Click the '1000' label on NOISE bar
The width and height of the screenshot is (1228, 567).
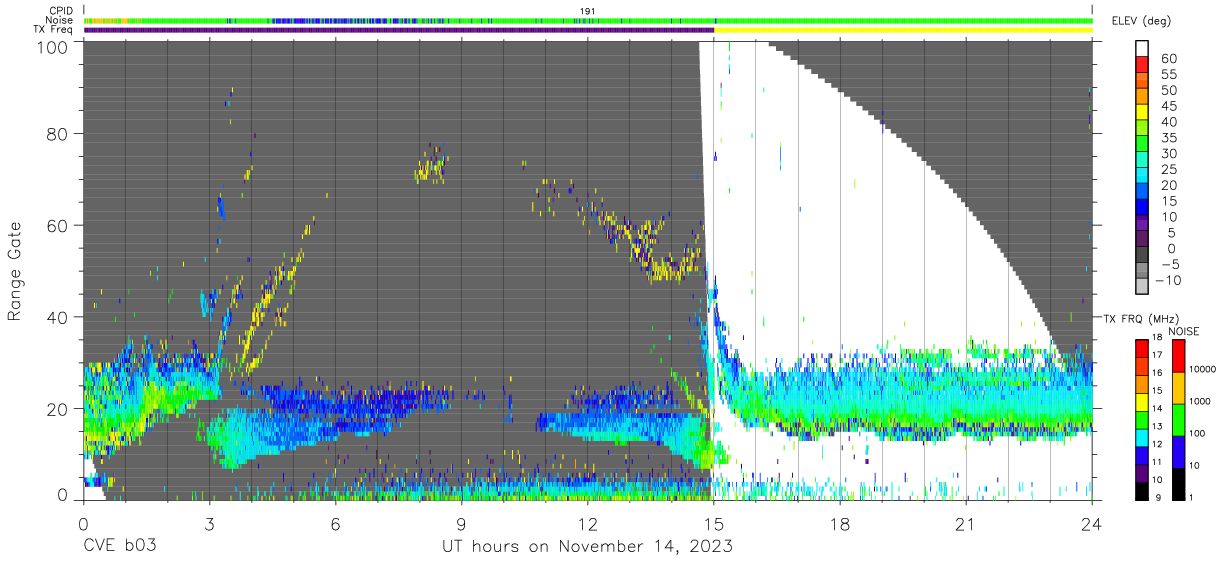pos(1198,402)
